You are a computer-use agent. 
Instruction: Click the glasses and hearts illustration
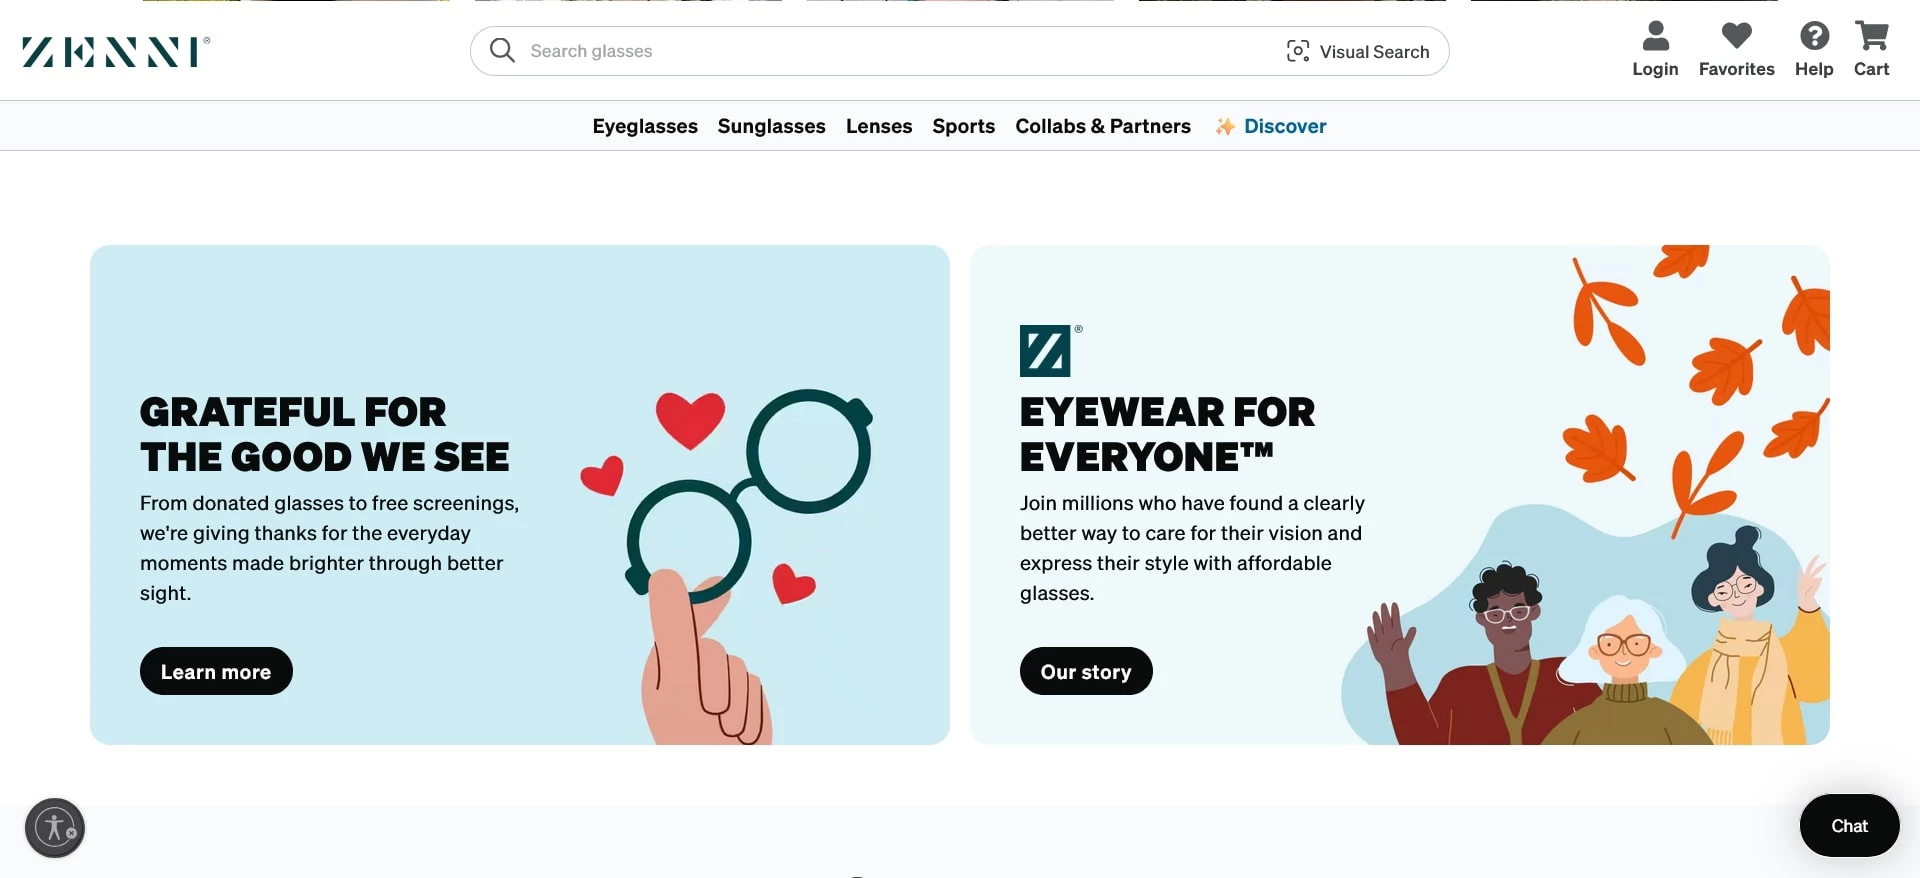(x=727, y=565)
